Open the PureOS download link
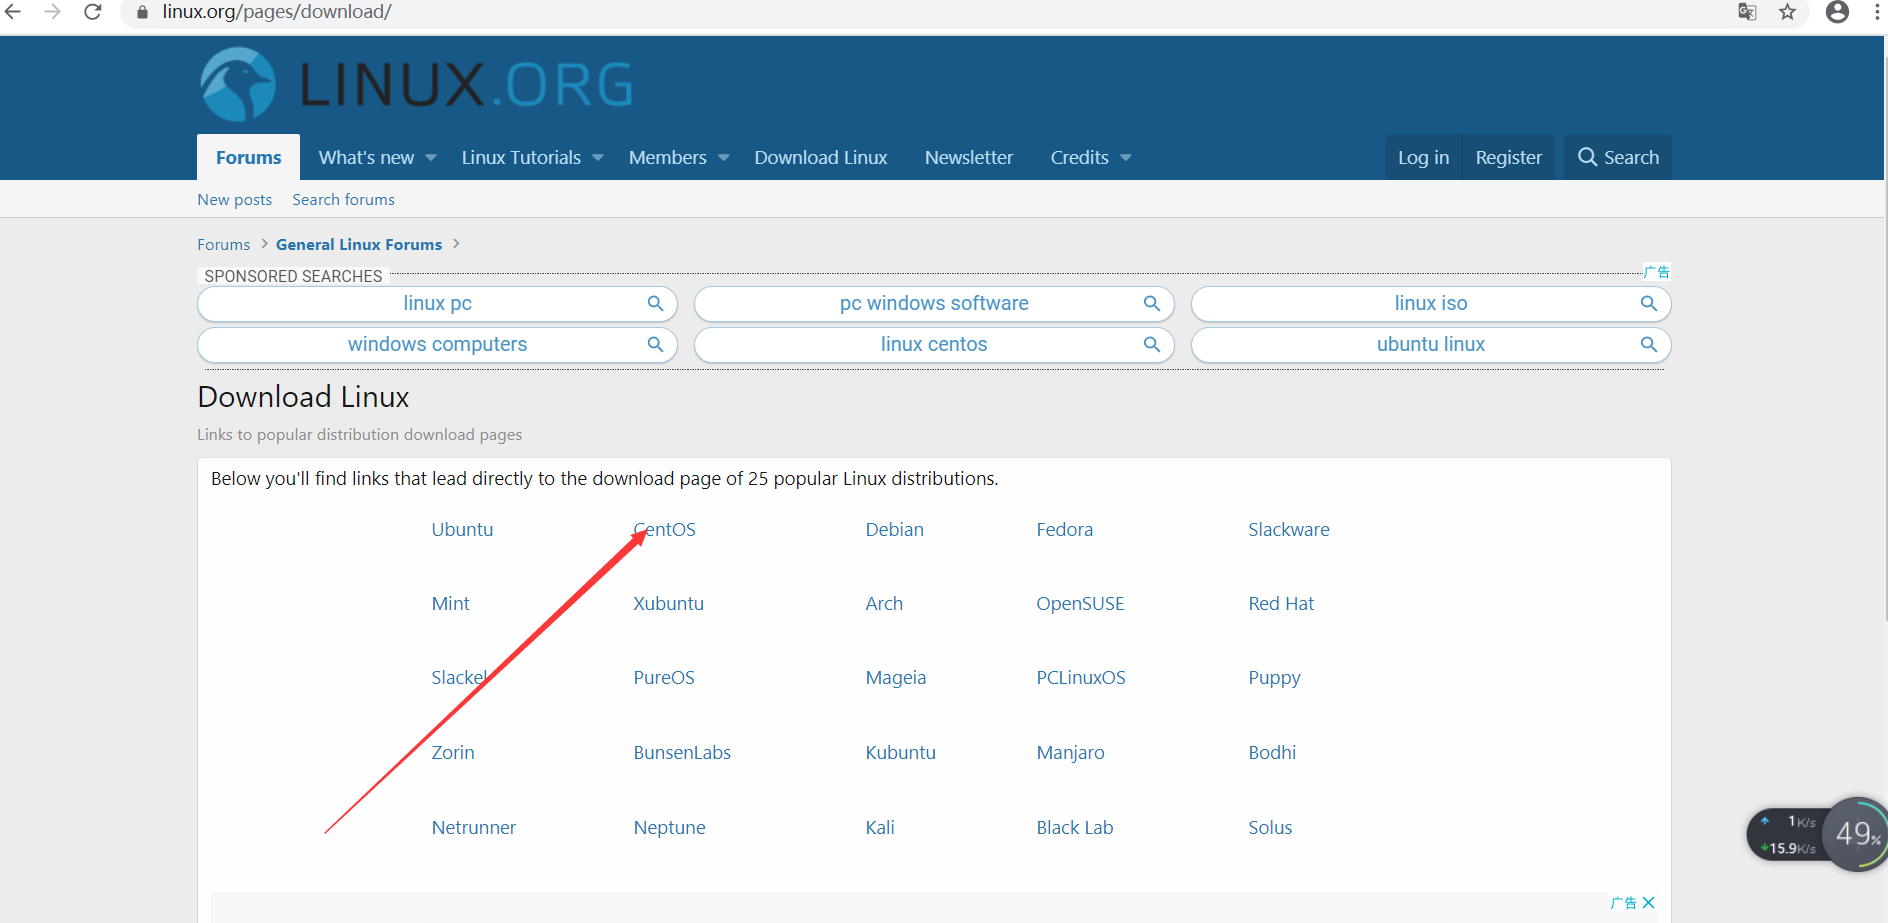 664,677
